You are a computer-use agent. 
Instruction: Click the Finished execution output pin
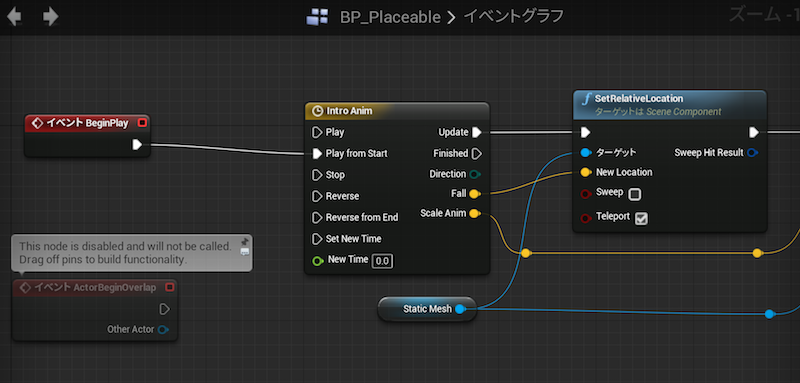(477, 154)
